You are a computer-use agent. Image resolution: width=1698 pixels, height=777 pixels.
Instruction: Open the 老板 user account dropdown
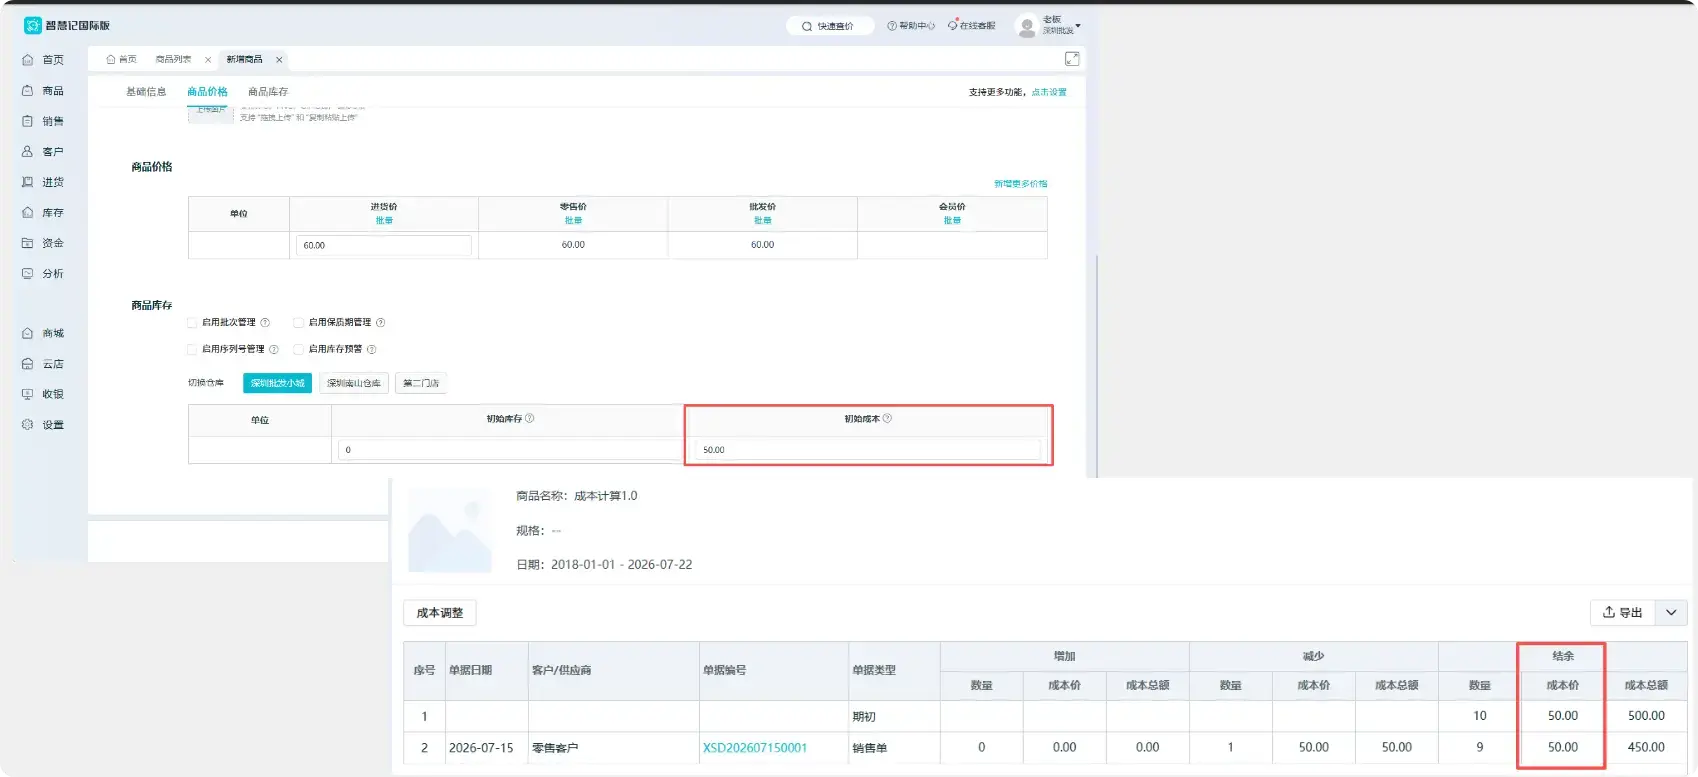(x=1049, y=26)
